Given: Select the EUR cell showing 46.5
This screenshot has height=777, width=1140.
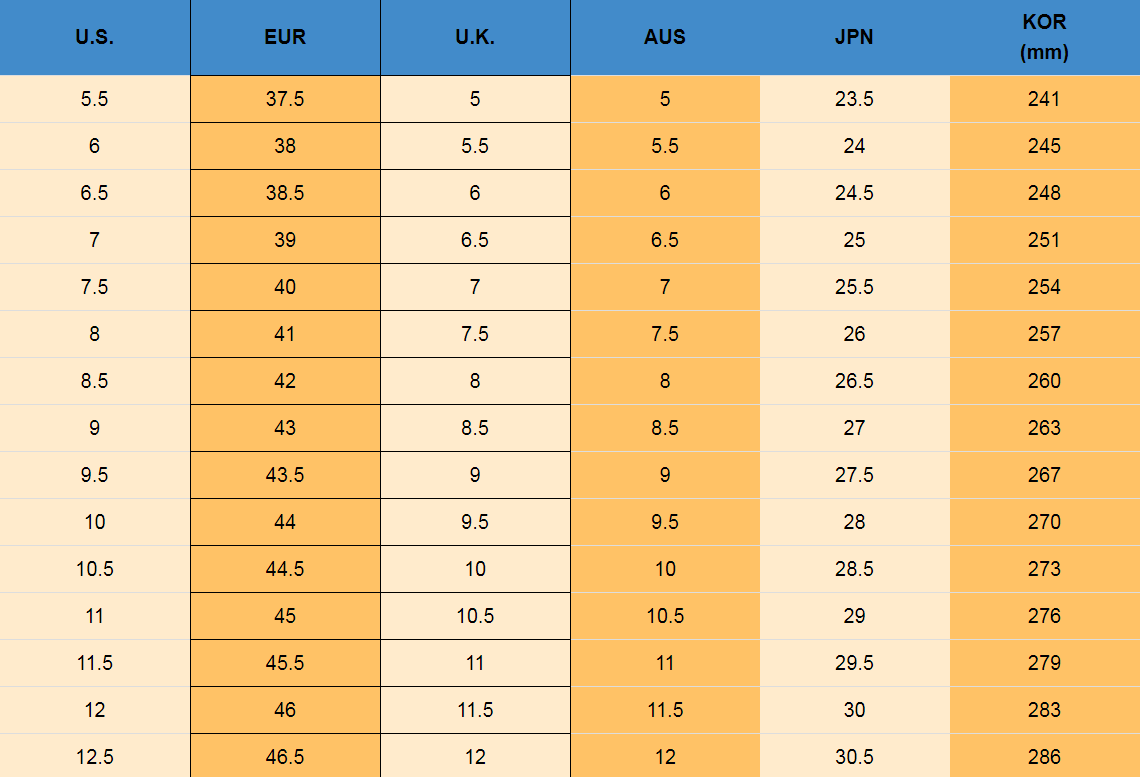Looking at the screenshot, I should tap(285, 757).
